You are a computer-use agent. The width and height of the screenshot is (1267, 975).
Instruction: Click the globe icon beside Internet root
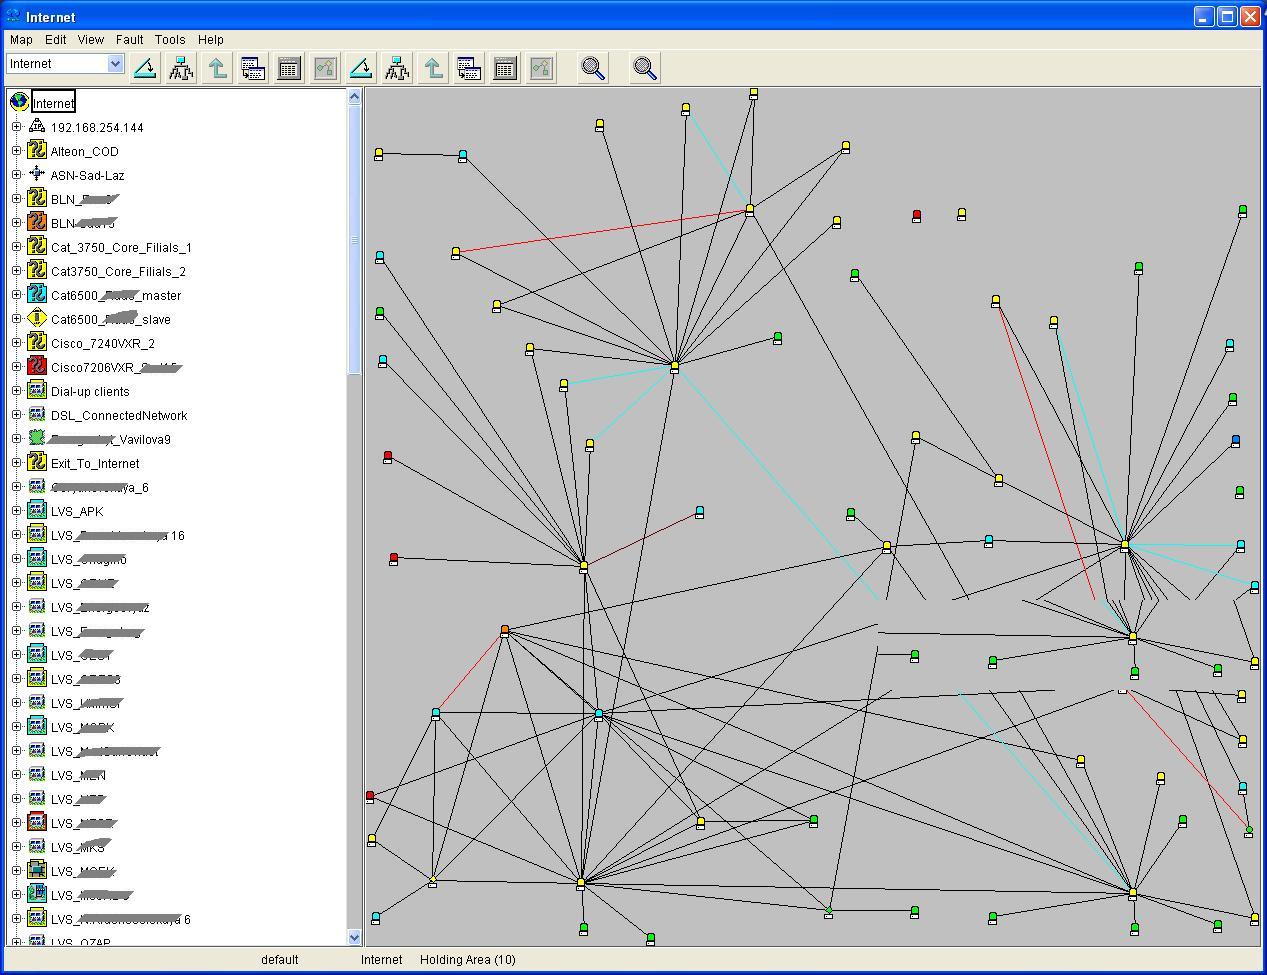[x=19, y=102]
